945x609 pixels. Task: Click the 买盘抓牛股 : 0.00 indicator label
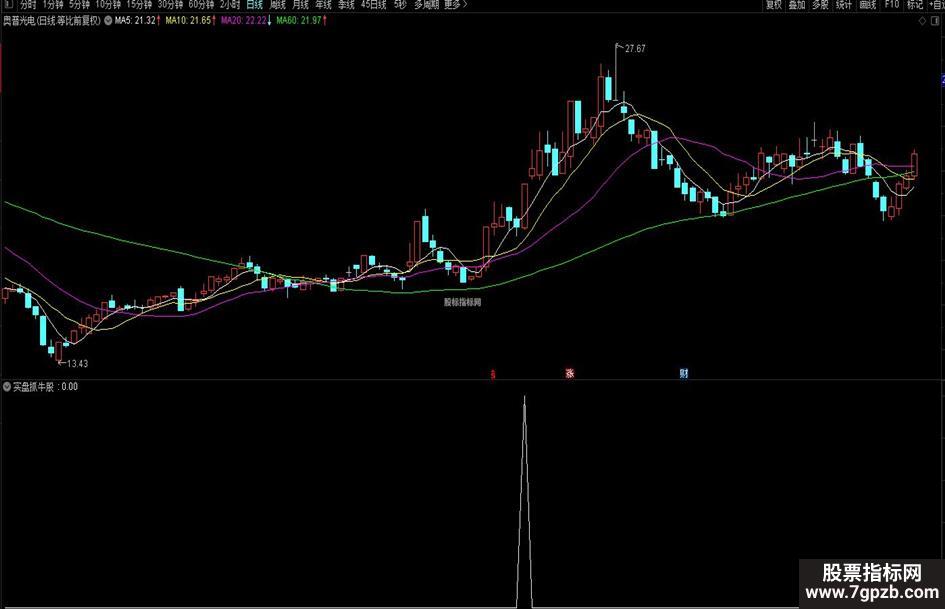(45, 387)
